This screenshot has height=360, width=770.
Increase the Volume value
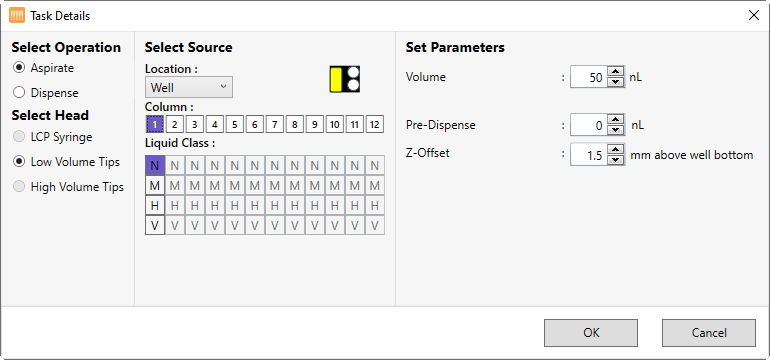[615, 71]
